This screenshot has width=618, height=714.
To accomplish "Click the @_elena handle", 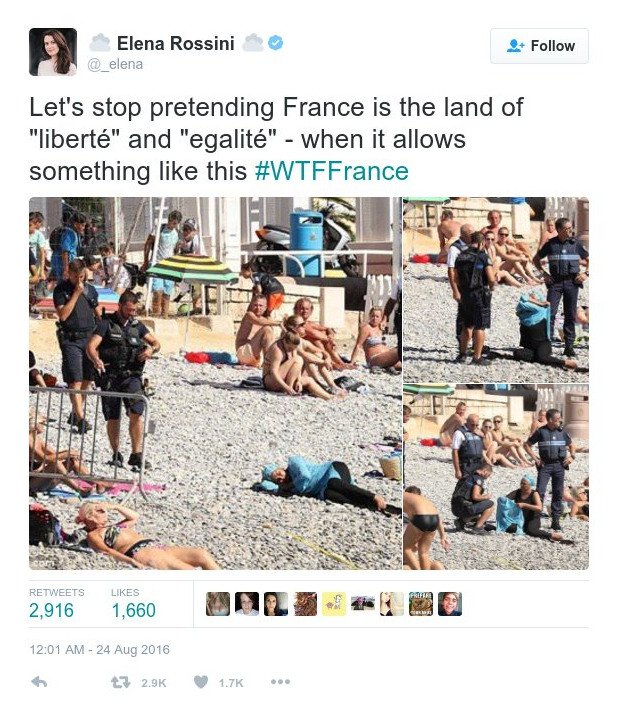I will coord(115,64).
